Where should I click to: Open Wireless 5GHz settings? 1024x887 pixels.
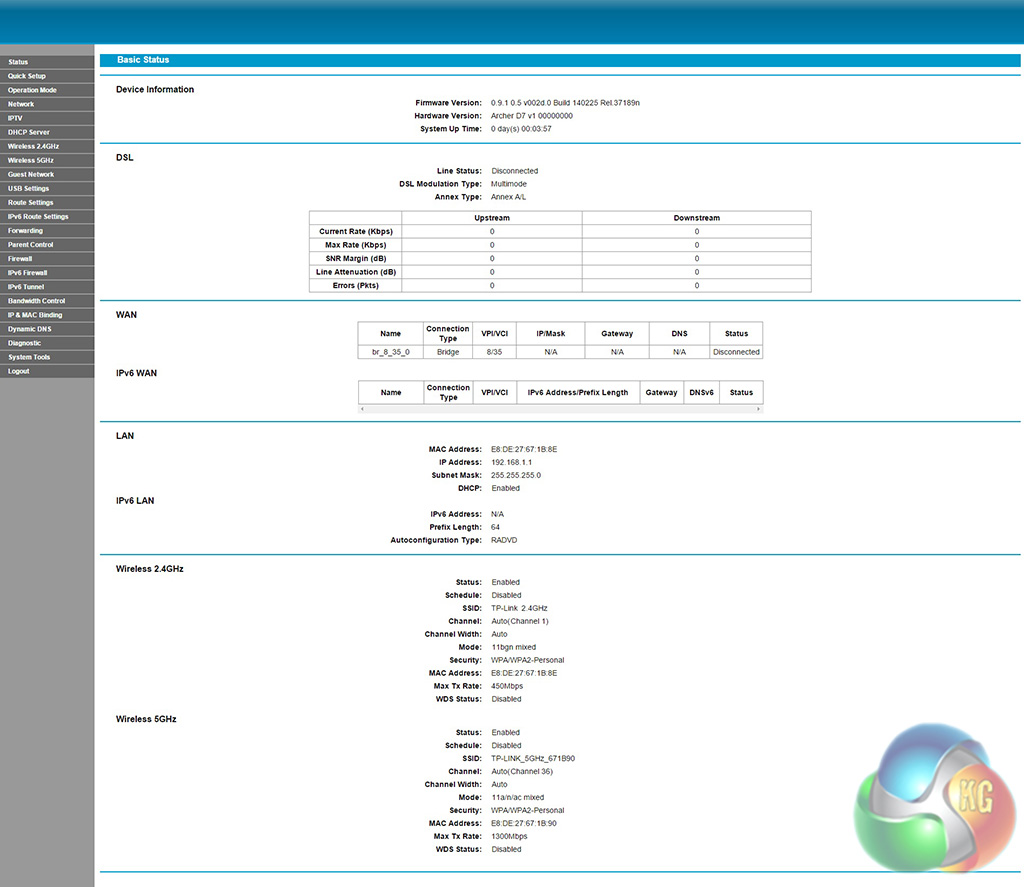[31, 160]
